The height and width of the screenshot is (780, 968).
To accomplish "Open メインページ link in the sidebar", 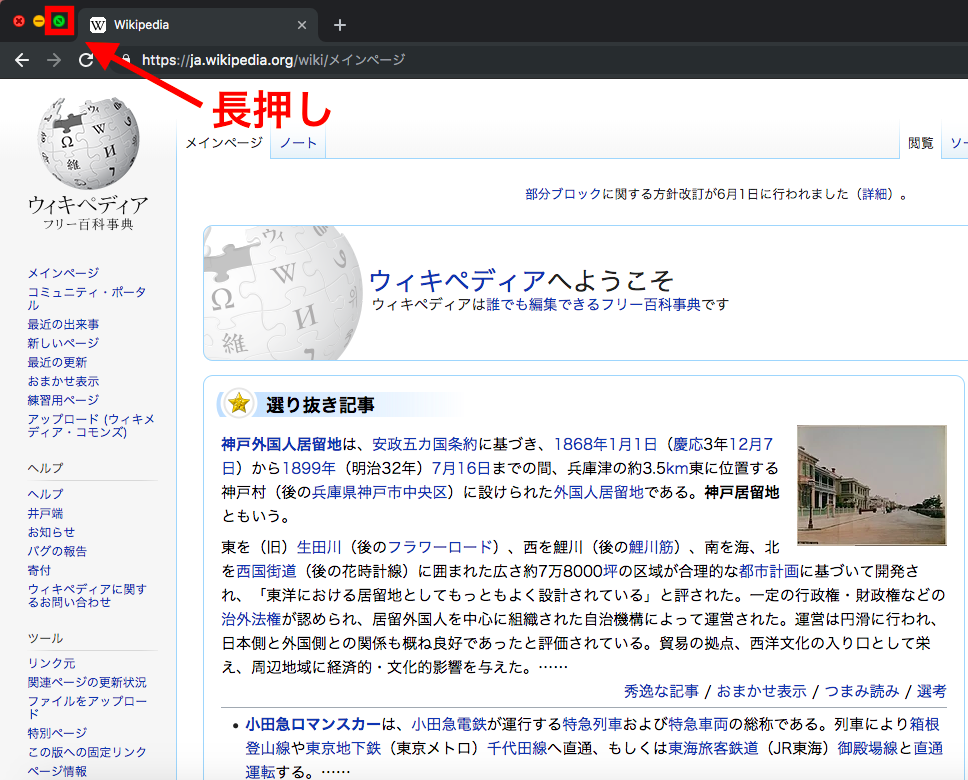I will pyautogui.click(x=63, y=273).
